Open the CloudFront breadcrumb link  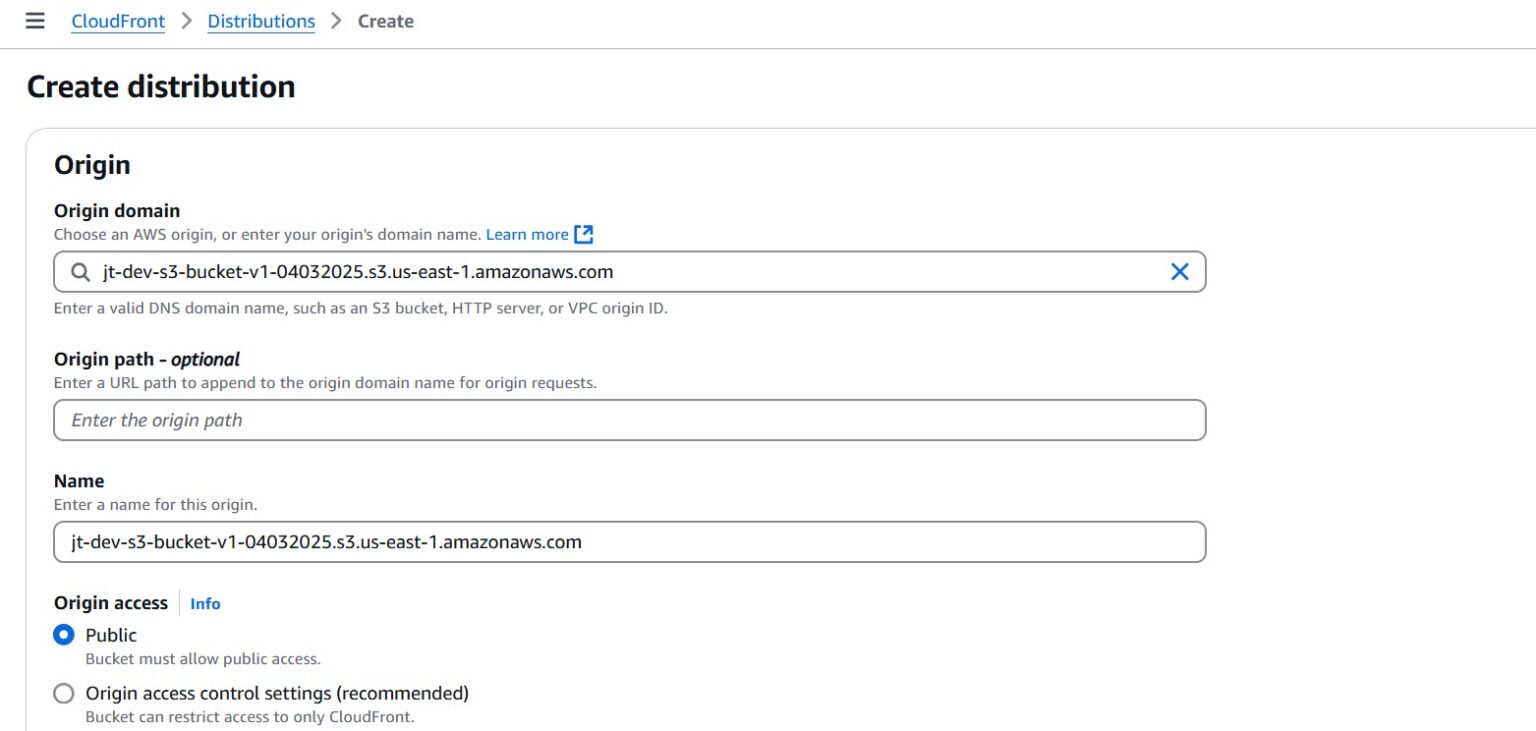pos(117,20)
